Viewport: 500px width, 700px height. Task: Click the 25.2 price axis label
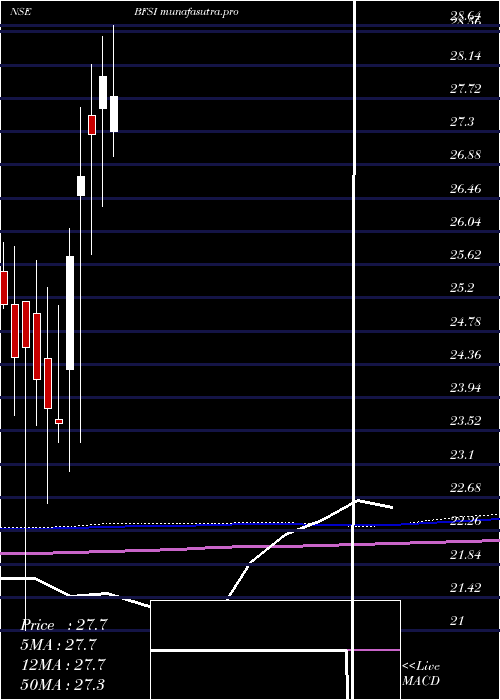(462, 288)
